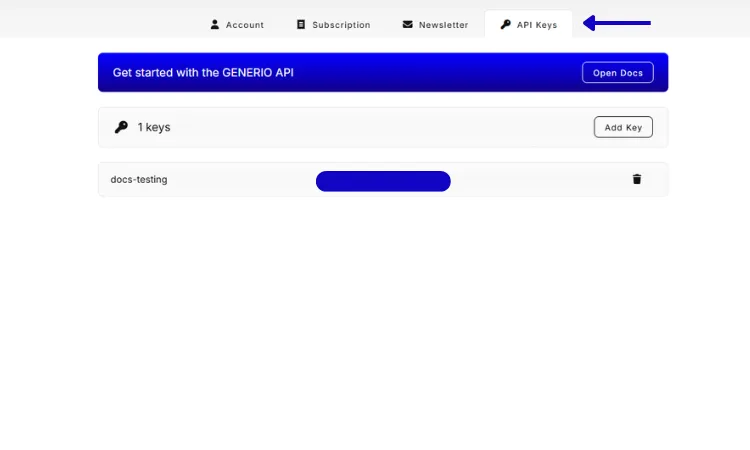Image resolution: width=750 pixels, height=450 pixels.
Task: Click the docs-testing key name
Action: click(139, 179)
